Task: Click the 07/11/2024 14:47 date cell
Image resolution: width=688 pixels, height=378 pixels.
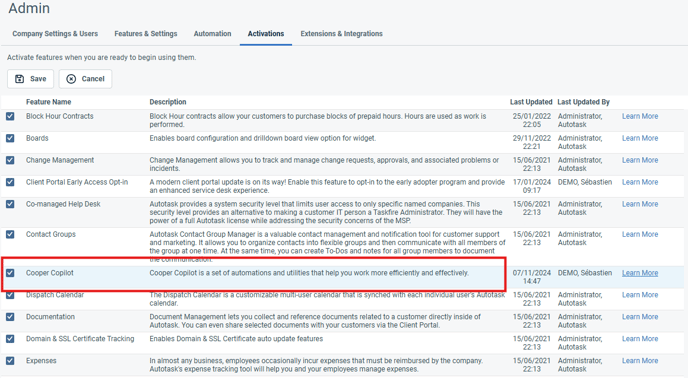Action: (x=532, y=277)
